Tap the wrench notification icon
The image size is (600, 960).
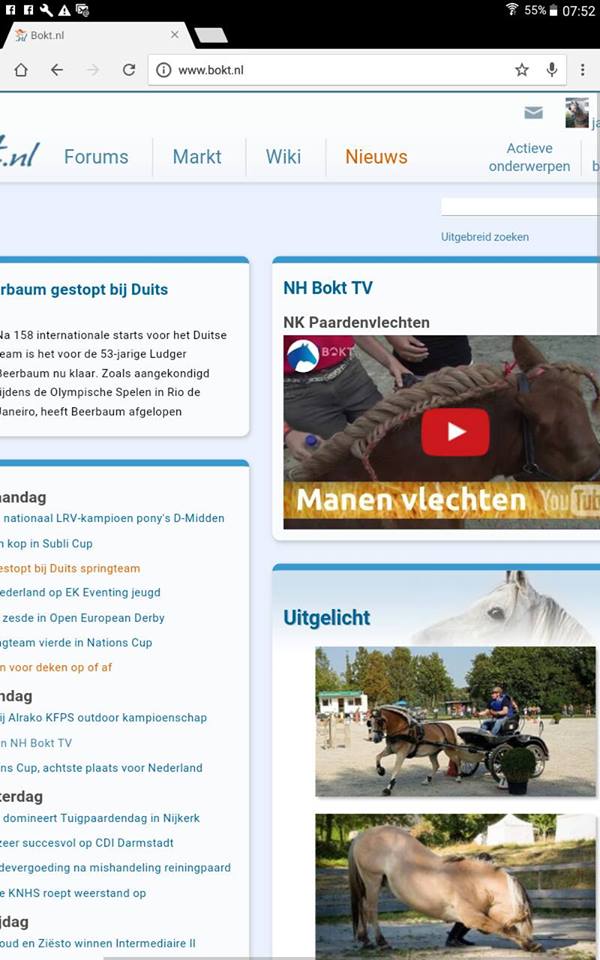pyautogui.click(x=46, y=10)
